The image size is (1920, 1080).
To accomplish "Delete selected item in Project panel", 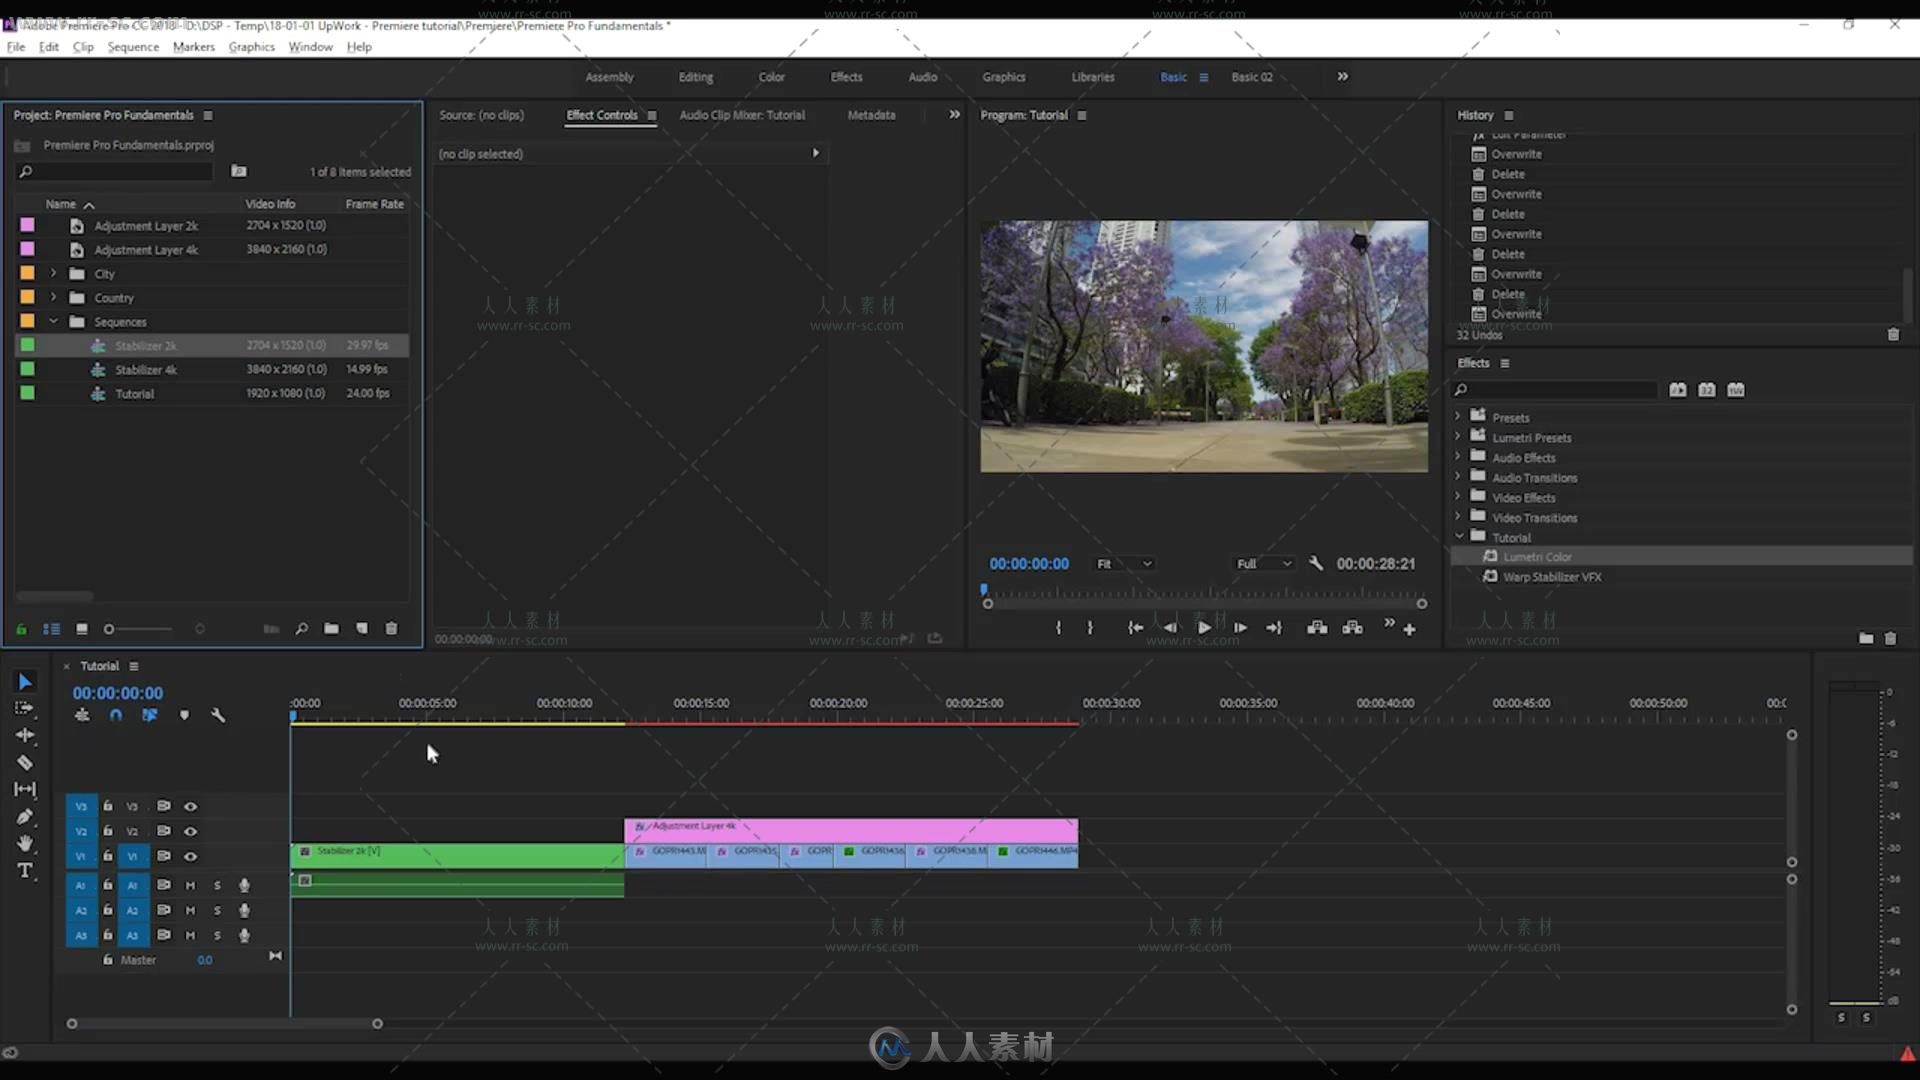I will [x=392, y=629].
